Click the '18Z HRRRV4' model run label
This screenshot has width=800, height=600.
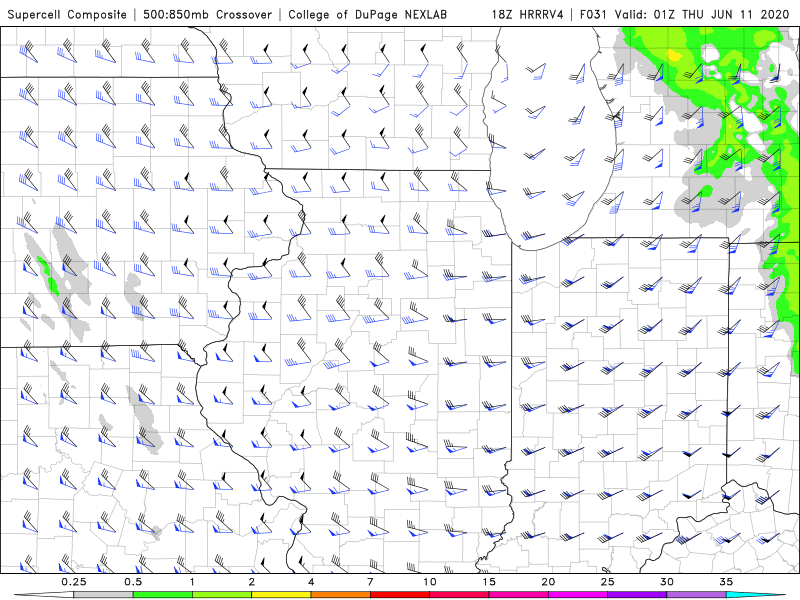[528, 14]
